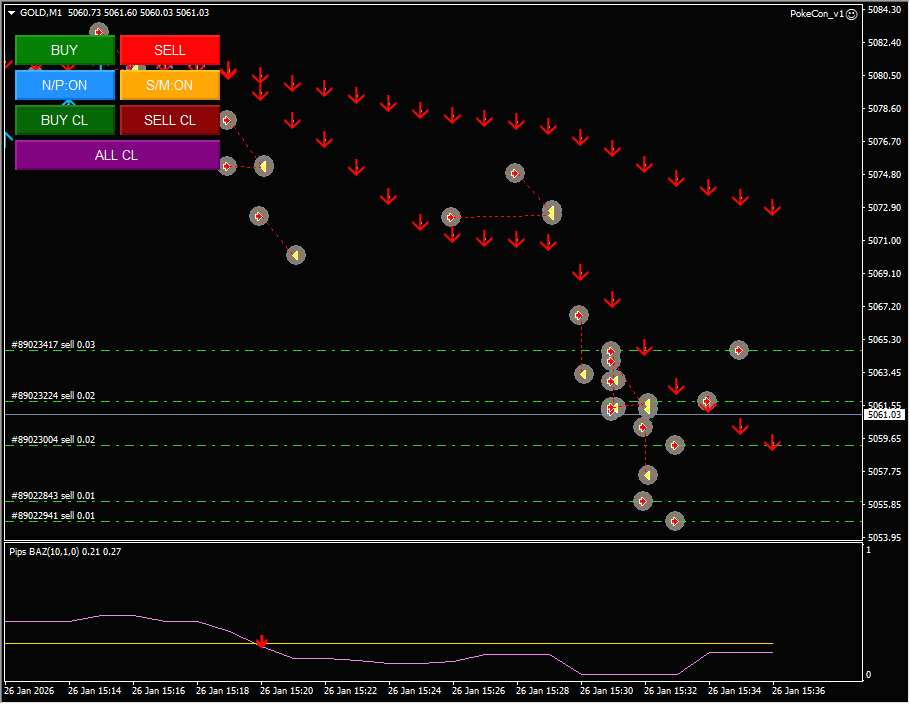Click the Pips BAZ(10,1,0) indicator label

[x=65, y=552]
